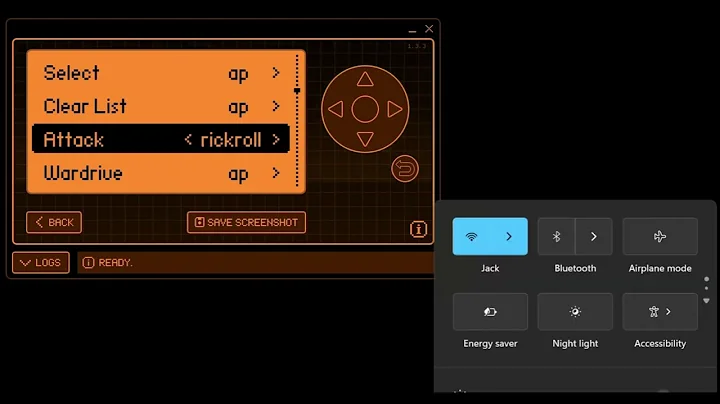Toggle Wi-Fi on the Jack tile
Image resolution: width=720 pixels, height=404 pixels.
(471, 236)
